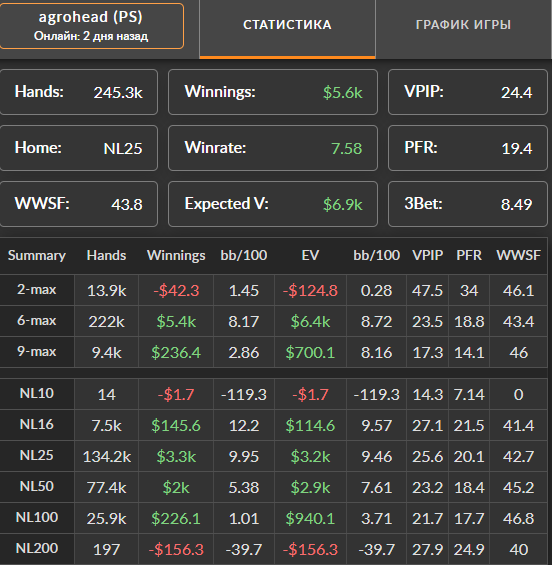Click the Hands 245.3k stat box
The image size is (552, 565).
(79, 92)
